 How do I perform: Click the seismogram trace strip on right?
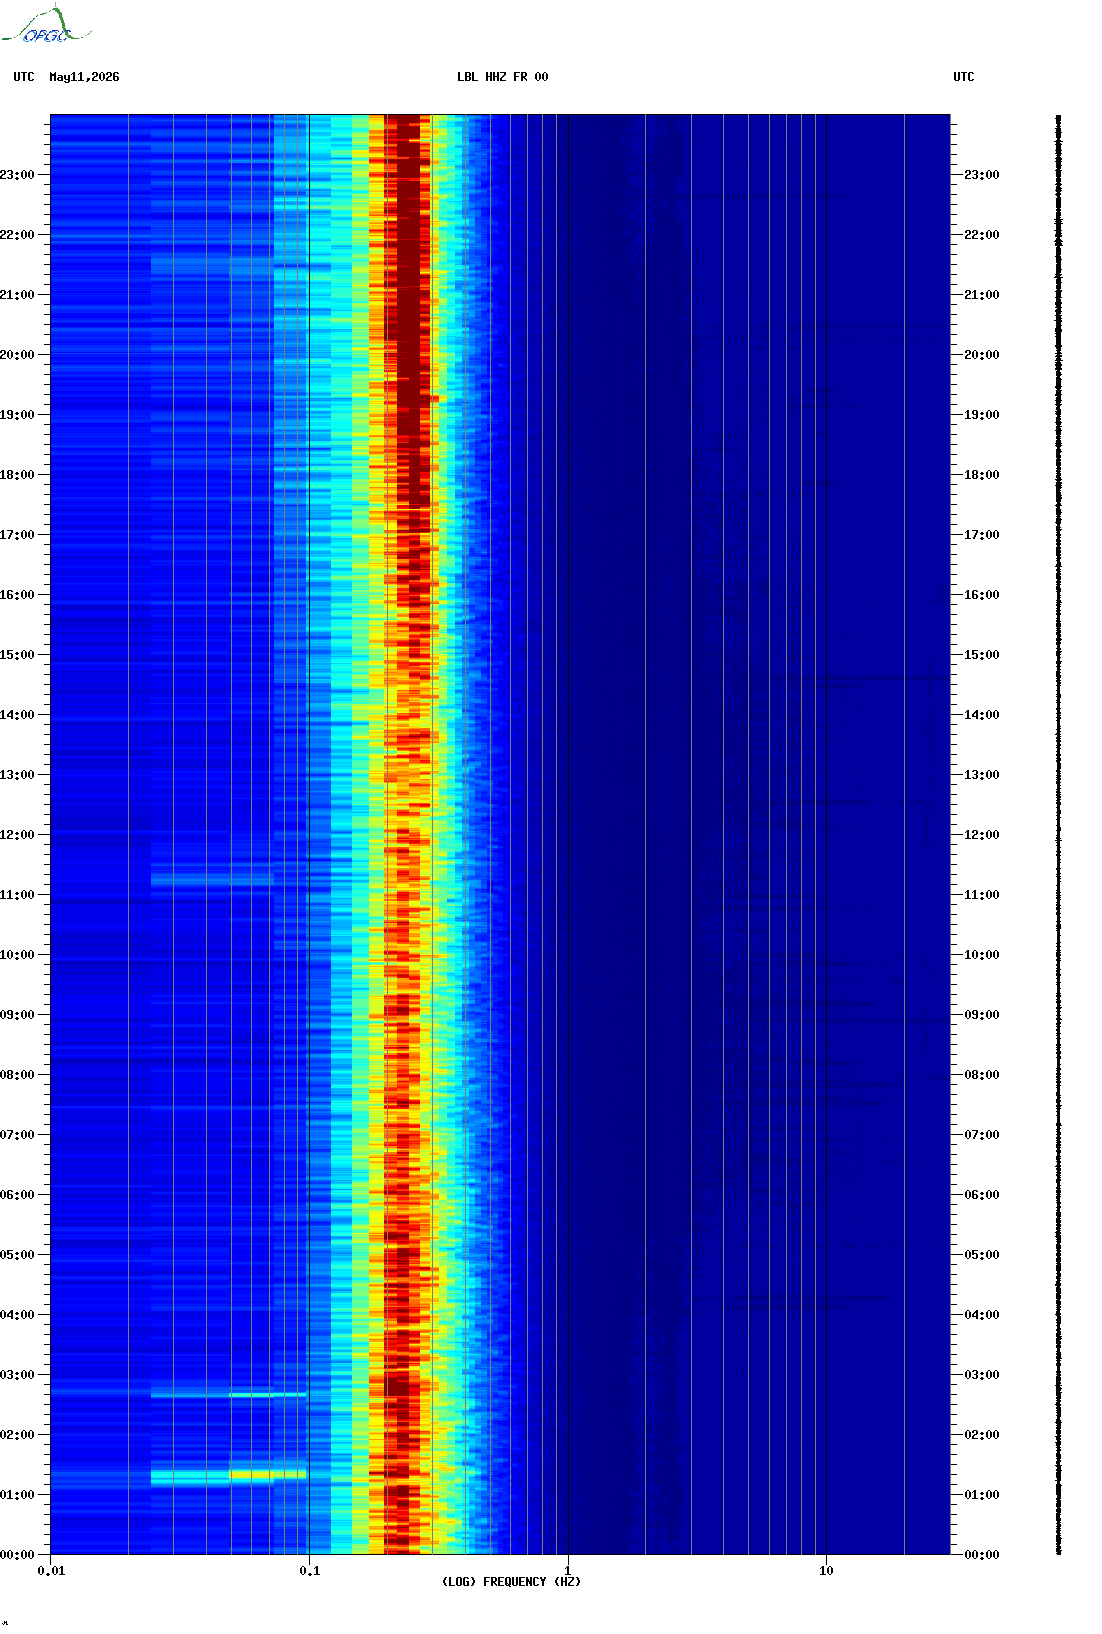click(x=1059, y=835)
